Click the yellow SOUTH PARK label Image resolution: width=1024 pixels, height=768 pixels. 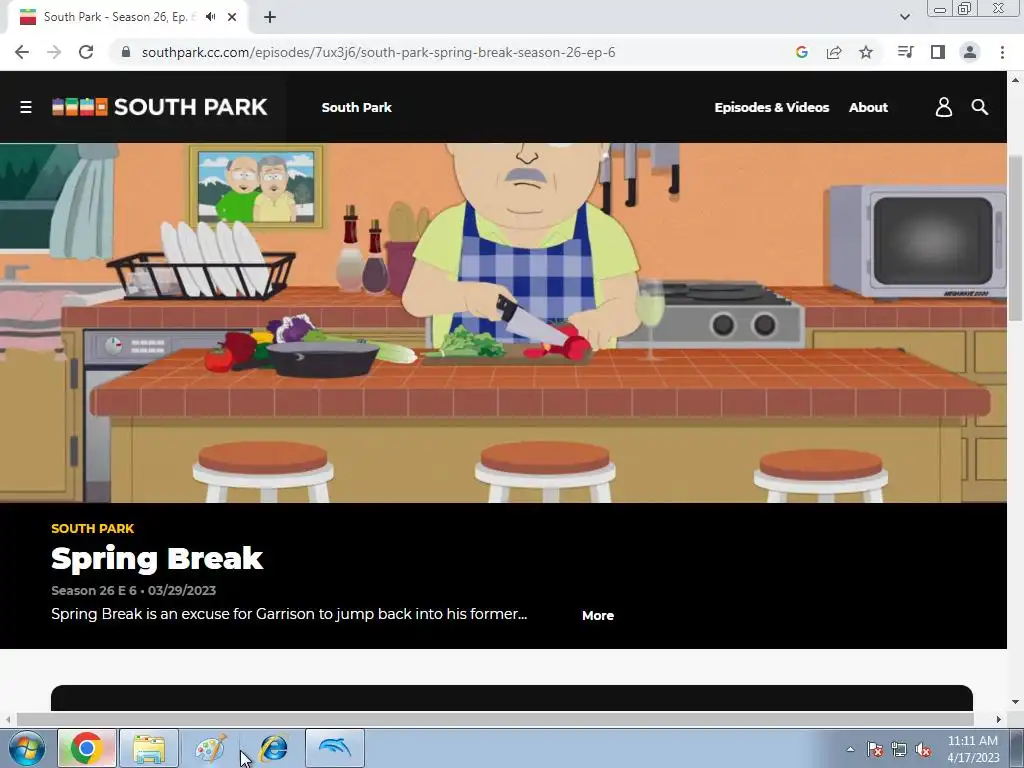[92, 528]
